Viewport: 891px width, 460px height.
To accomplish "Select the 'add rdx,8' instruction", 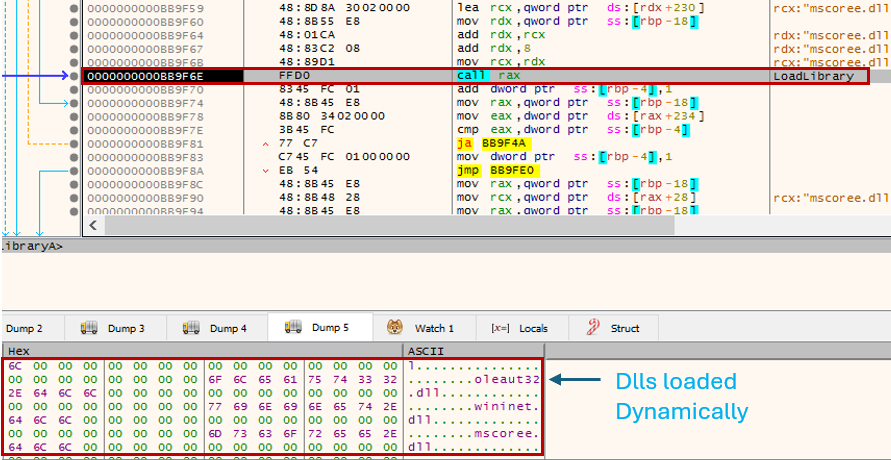I will coord(493,49).
